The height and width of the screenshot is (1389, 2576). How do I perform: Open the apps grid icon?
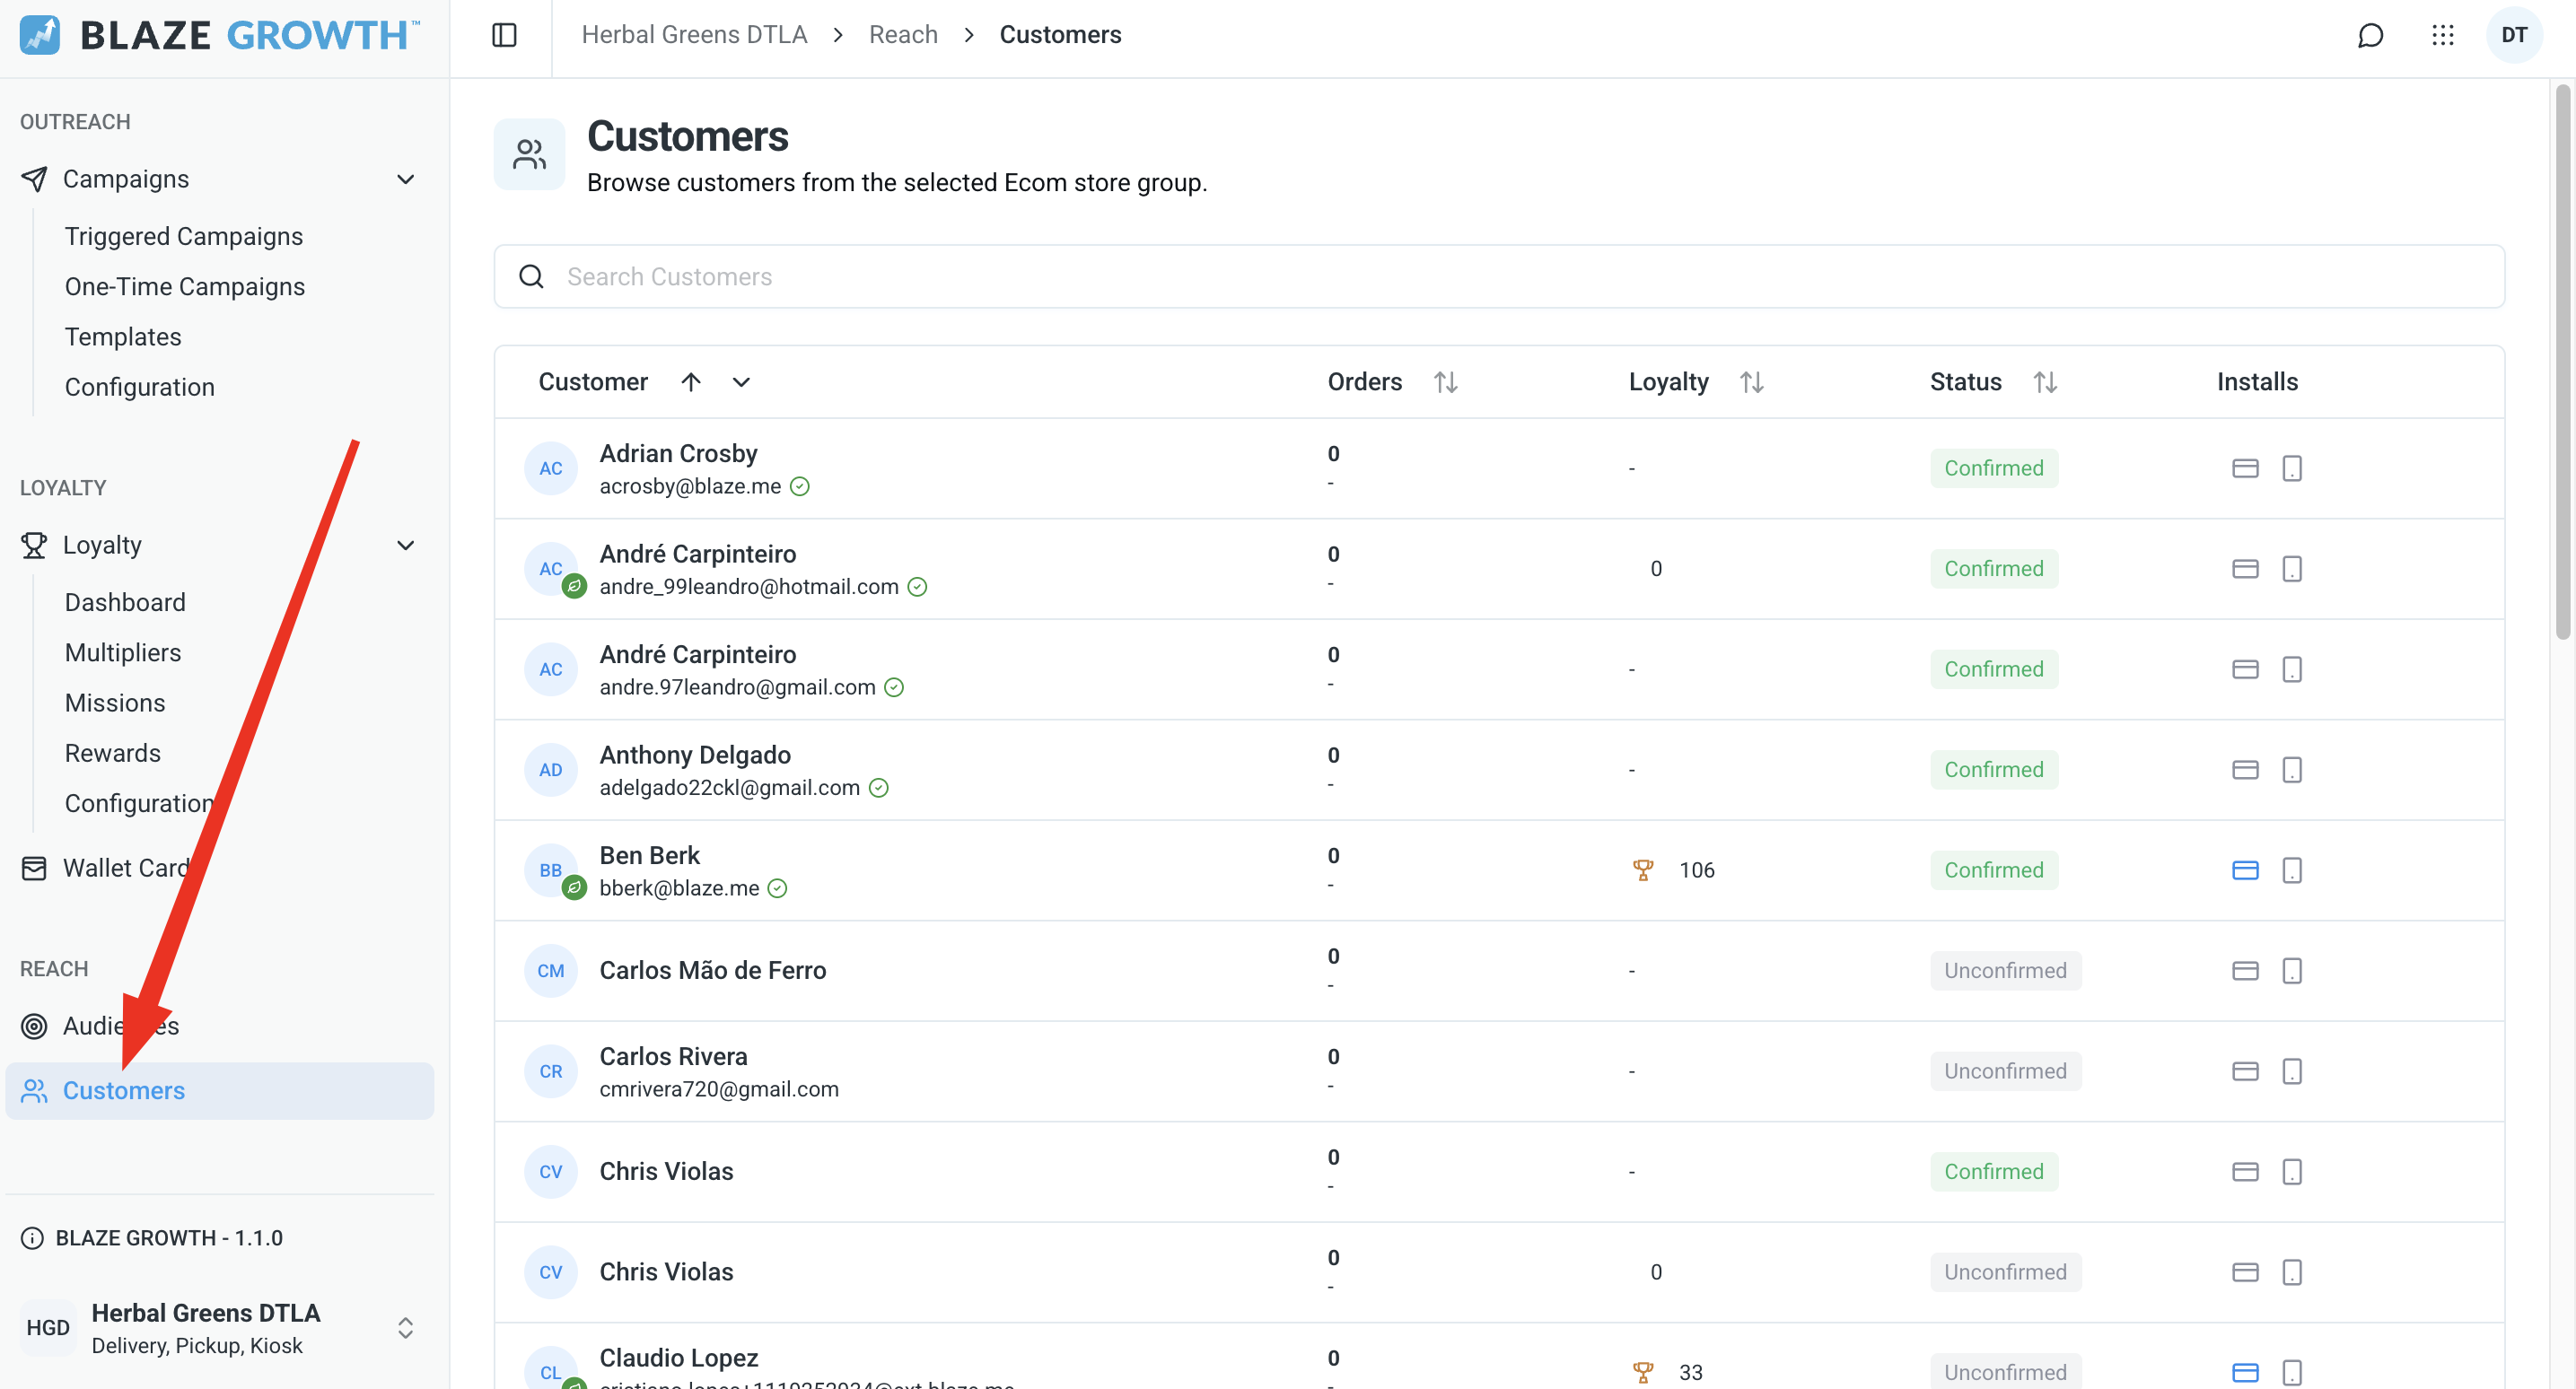coord(2442,35)
